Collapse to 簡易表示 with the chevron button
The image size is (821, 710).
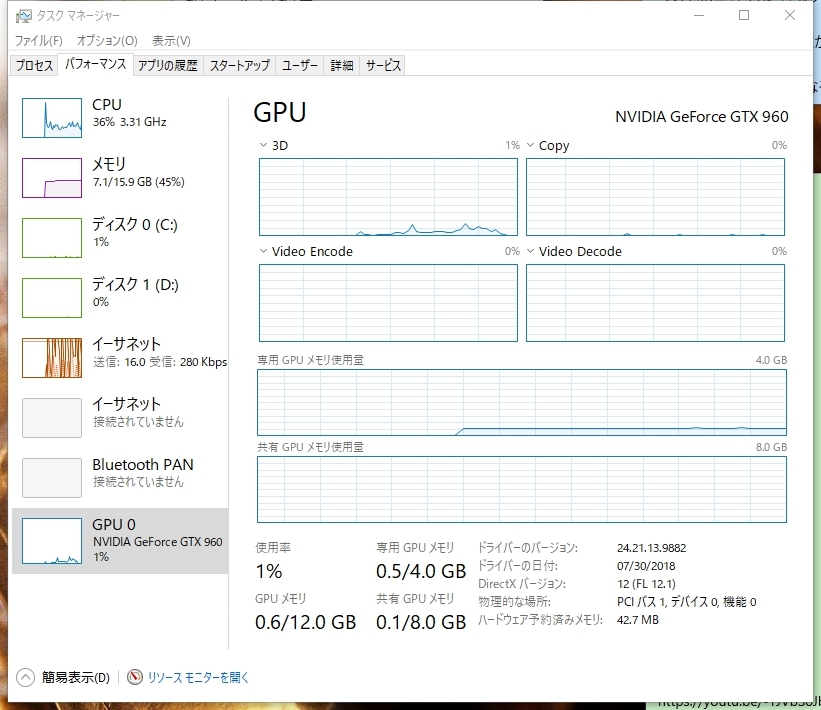tap(25, 677)
